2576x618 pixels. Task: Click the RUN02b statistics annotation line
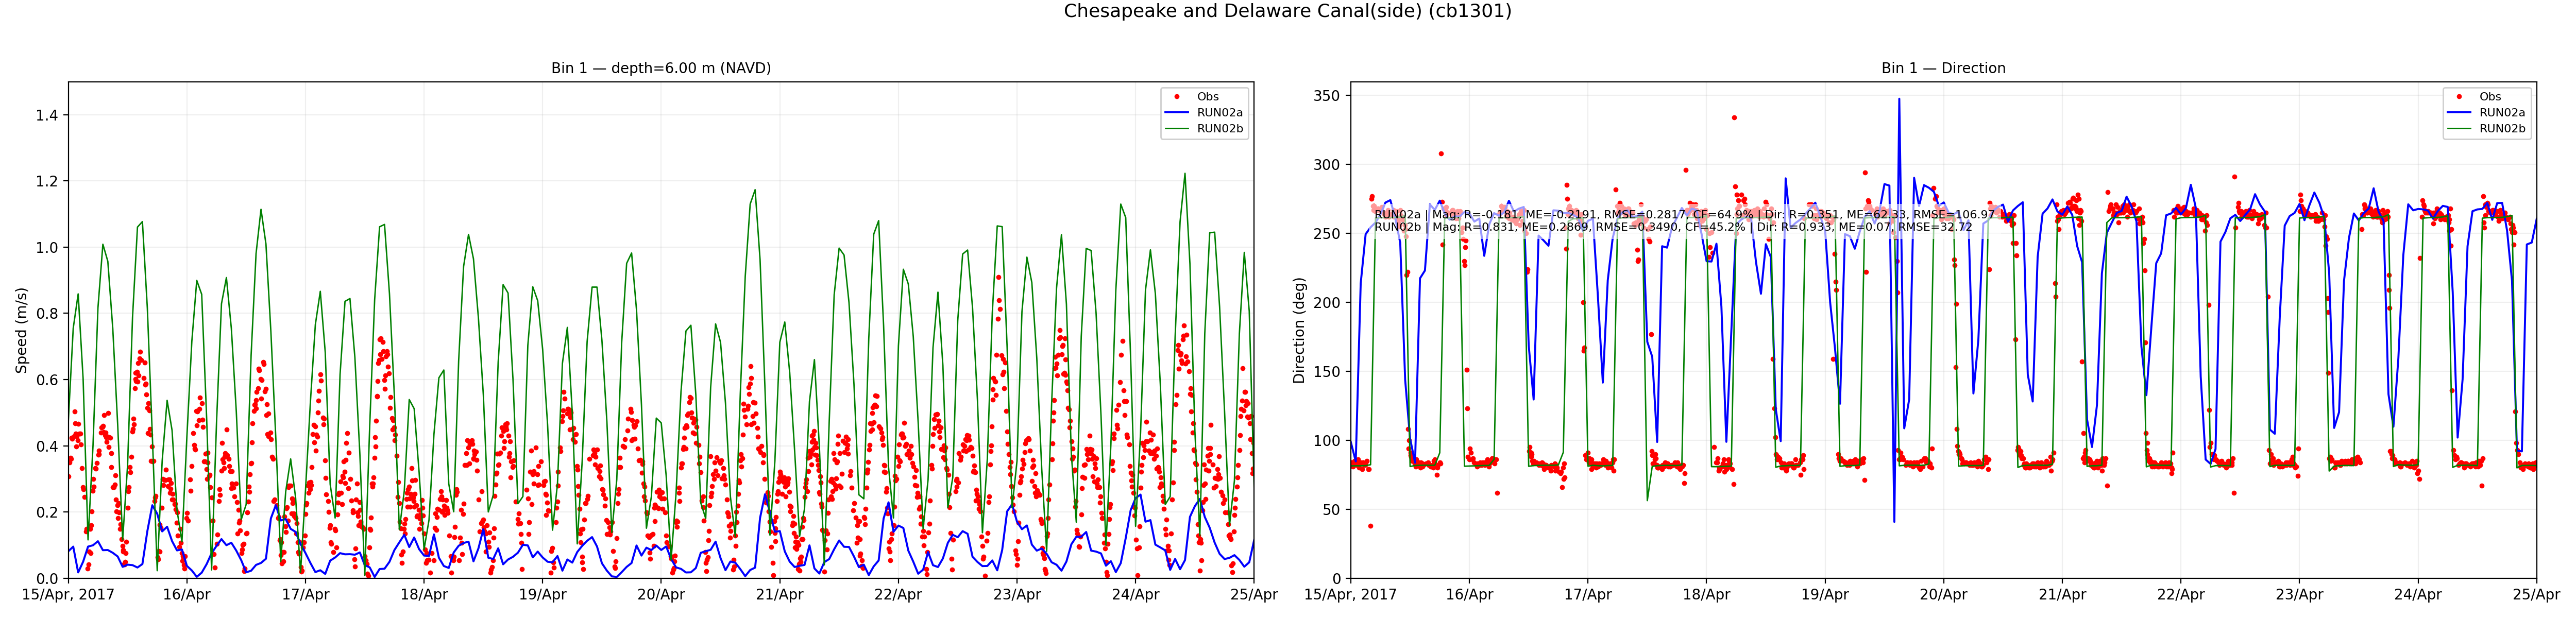click(x=1673, y=227)
